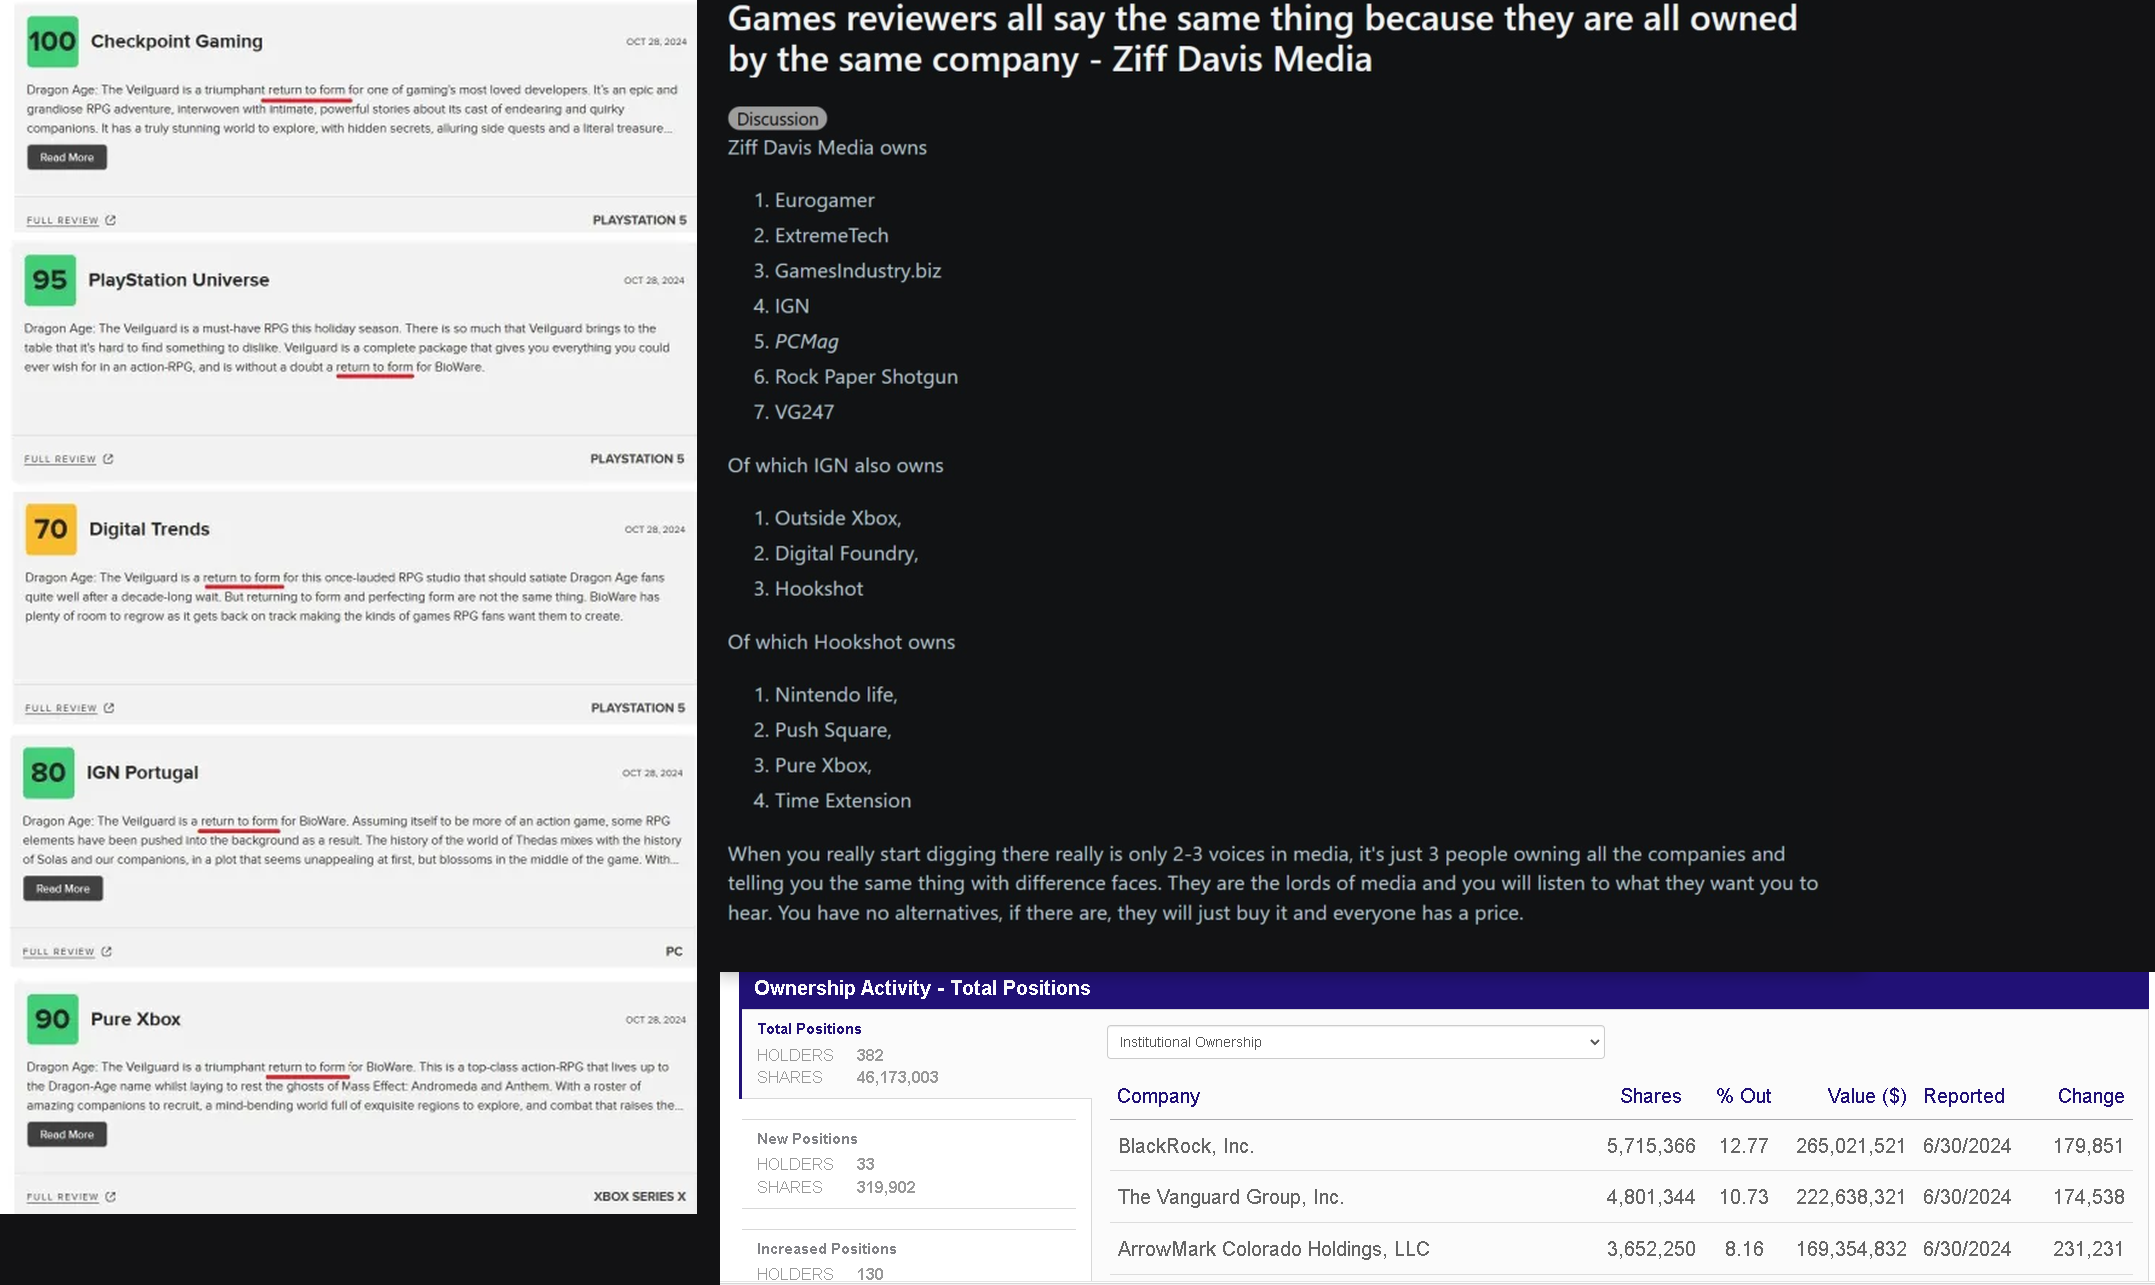2155x1285 pixels.
Task: Click The Vanguard Group, Inc. row name
Action: (x=1231, y=1197)
